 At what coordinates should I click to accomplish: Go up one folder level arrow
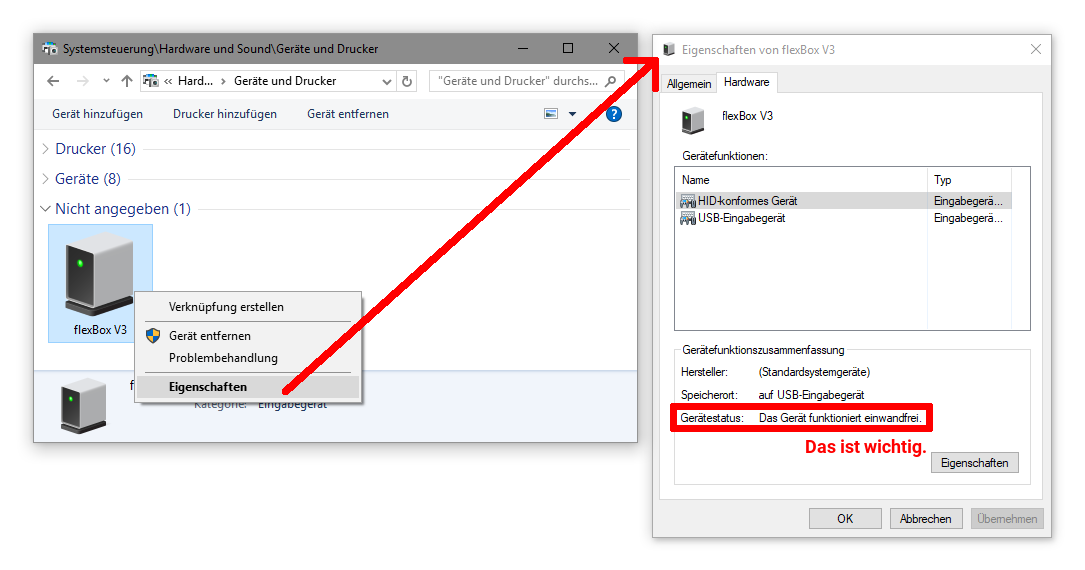[127, 81]
